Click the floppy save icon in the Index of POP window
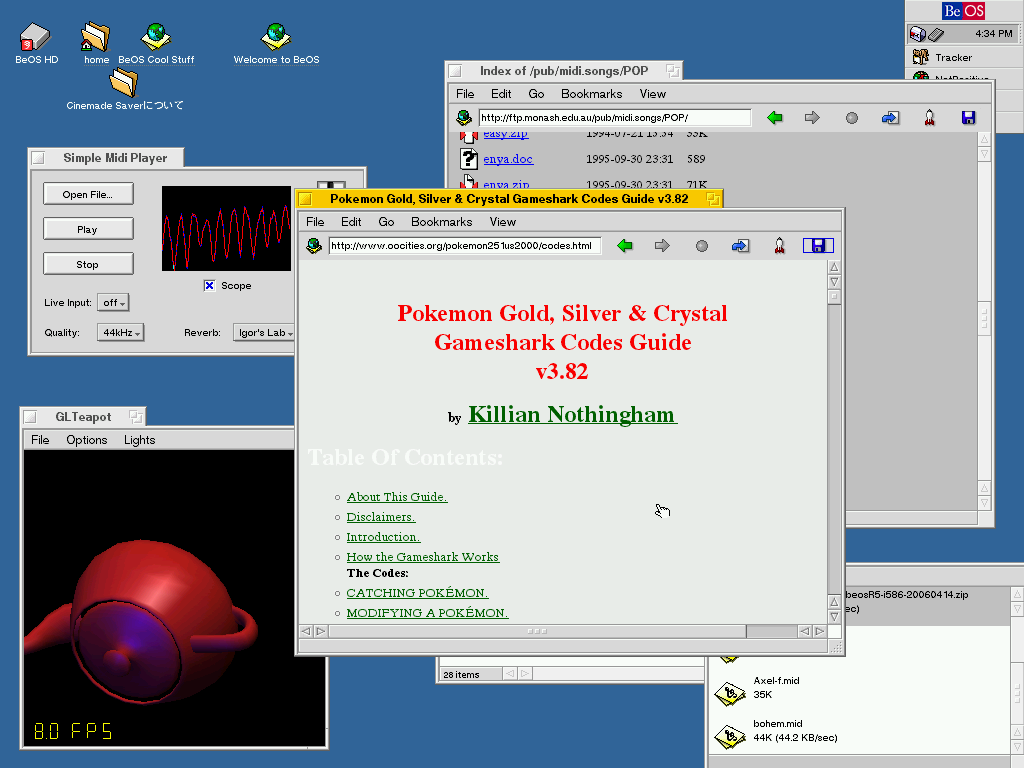1024x768 pixels. click(x=968, y=118)
